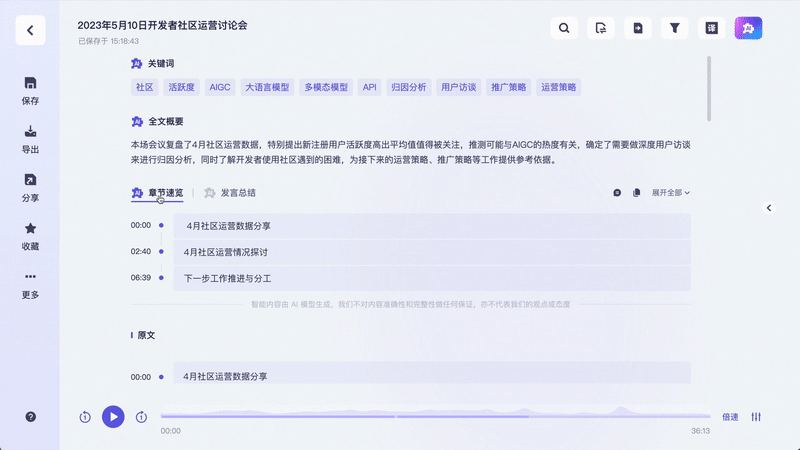Expand the collapsed right side panel
The image size is (800, 450).
768,208
